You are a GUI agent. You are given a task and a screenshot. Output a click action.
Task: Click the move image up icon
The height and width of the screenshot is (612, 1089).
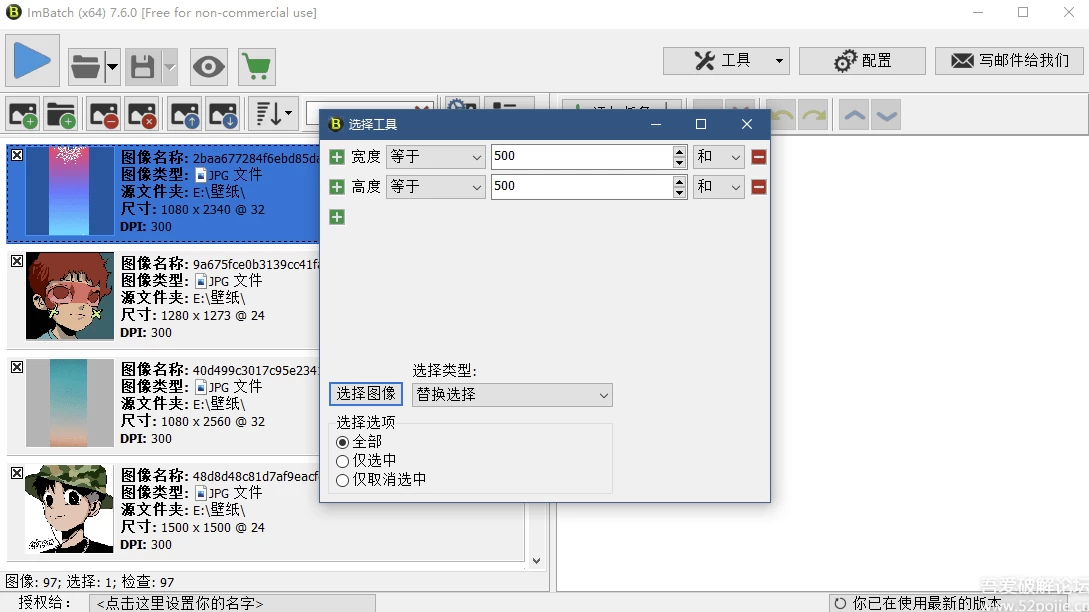pos(185,114)
